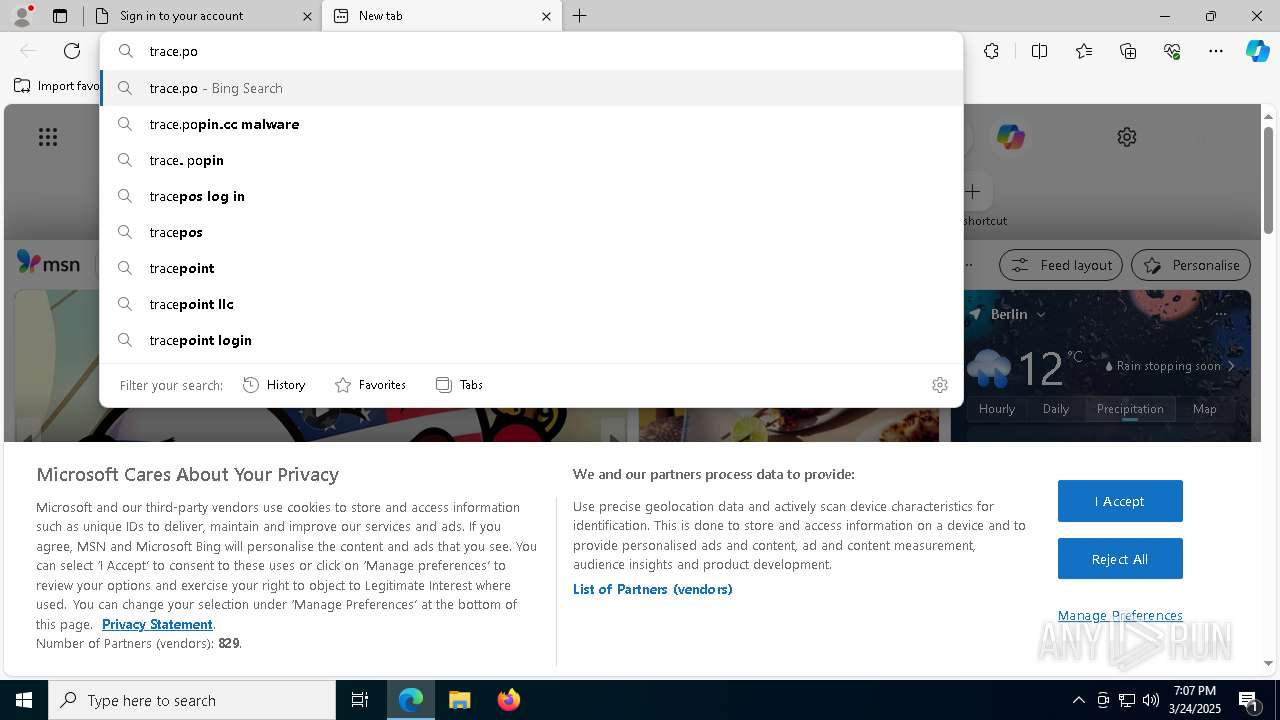The image size is (1280, 720).
Task: Open the Edge profile icon
Action: pyautogui.click(x=22, y=16)
